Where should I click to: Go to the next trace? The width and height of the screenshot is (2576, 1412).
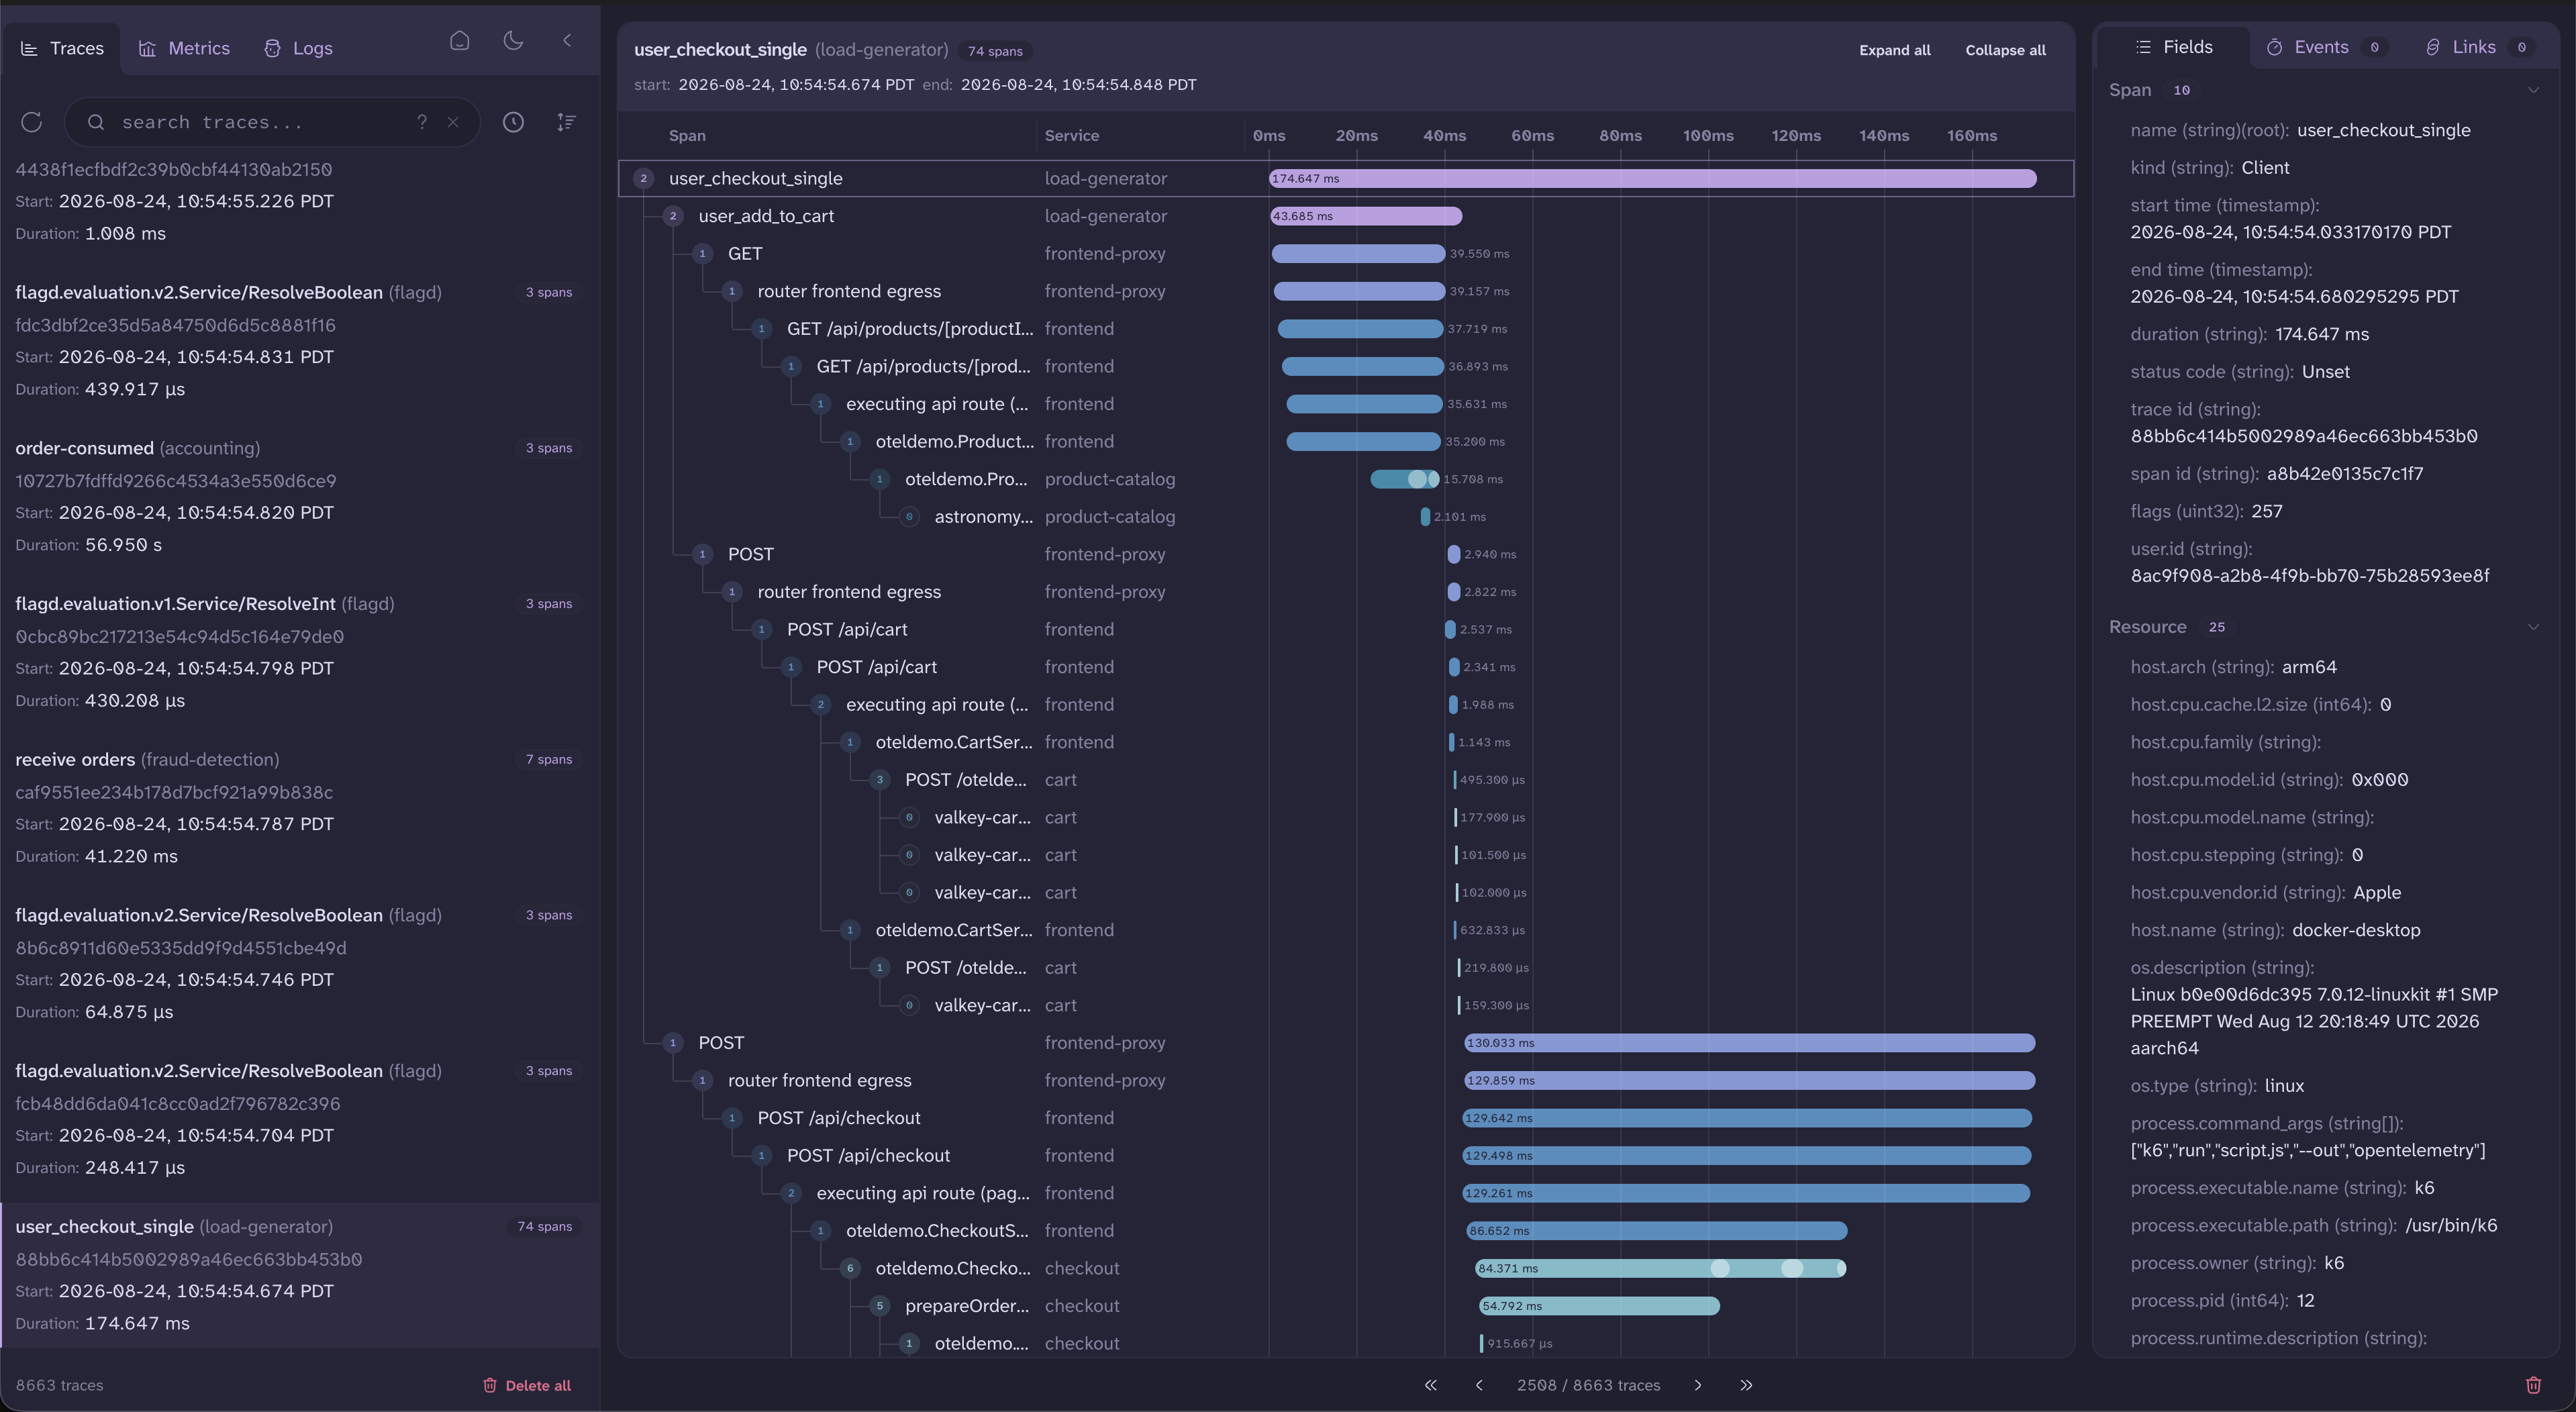(1697, 1385)
